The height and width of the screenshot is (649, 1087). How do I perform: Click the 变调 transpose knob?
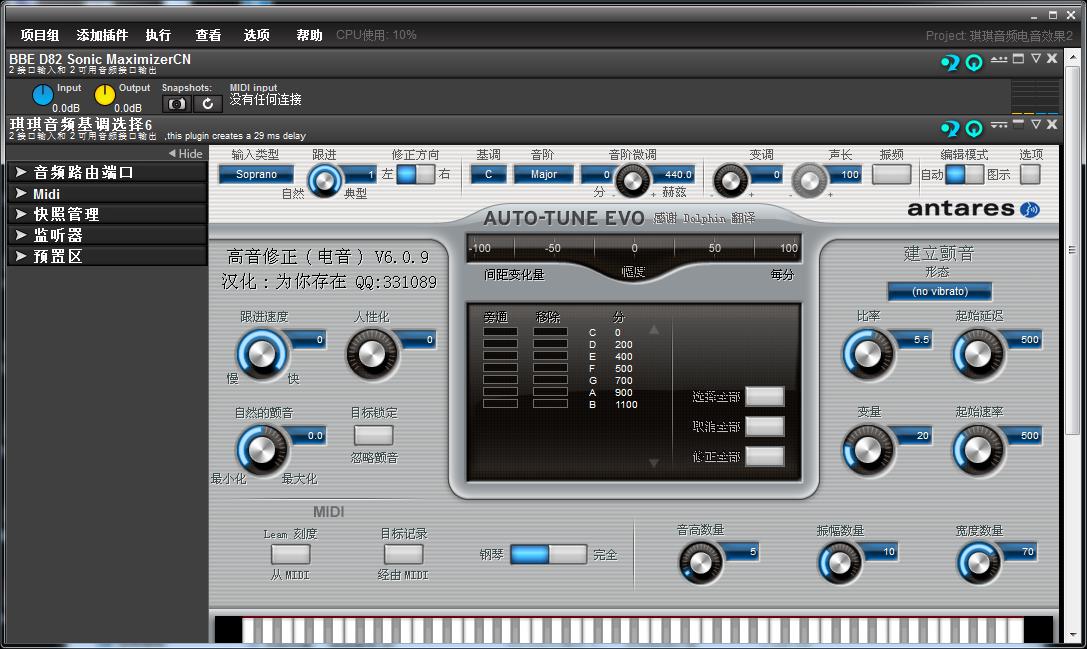(x=731, y=181)
